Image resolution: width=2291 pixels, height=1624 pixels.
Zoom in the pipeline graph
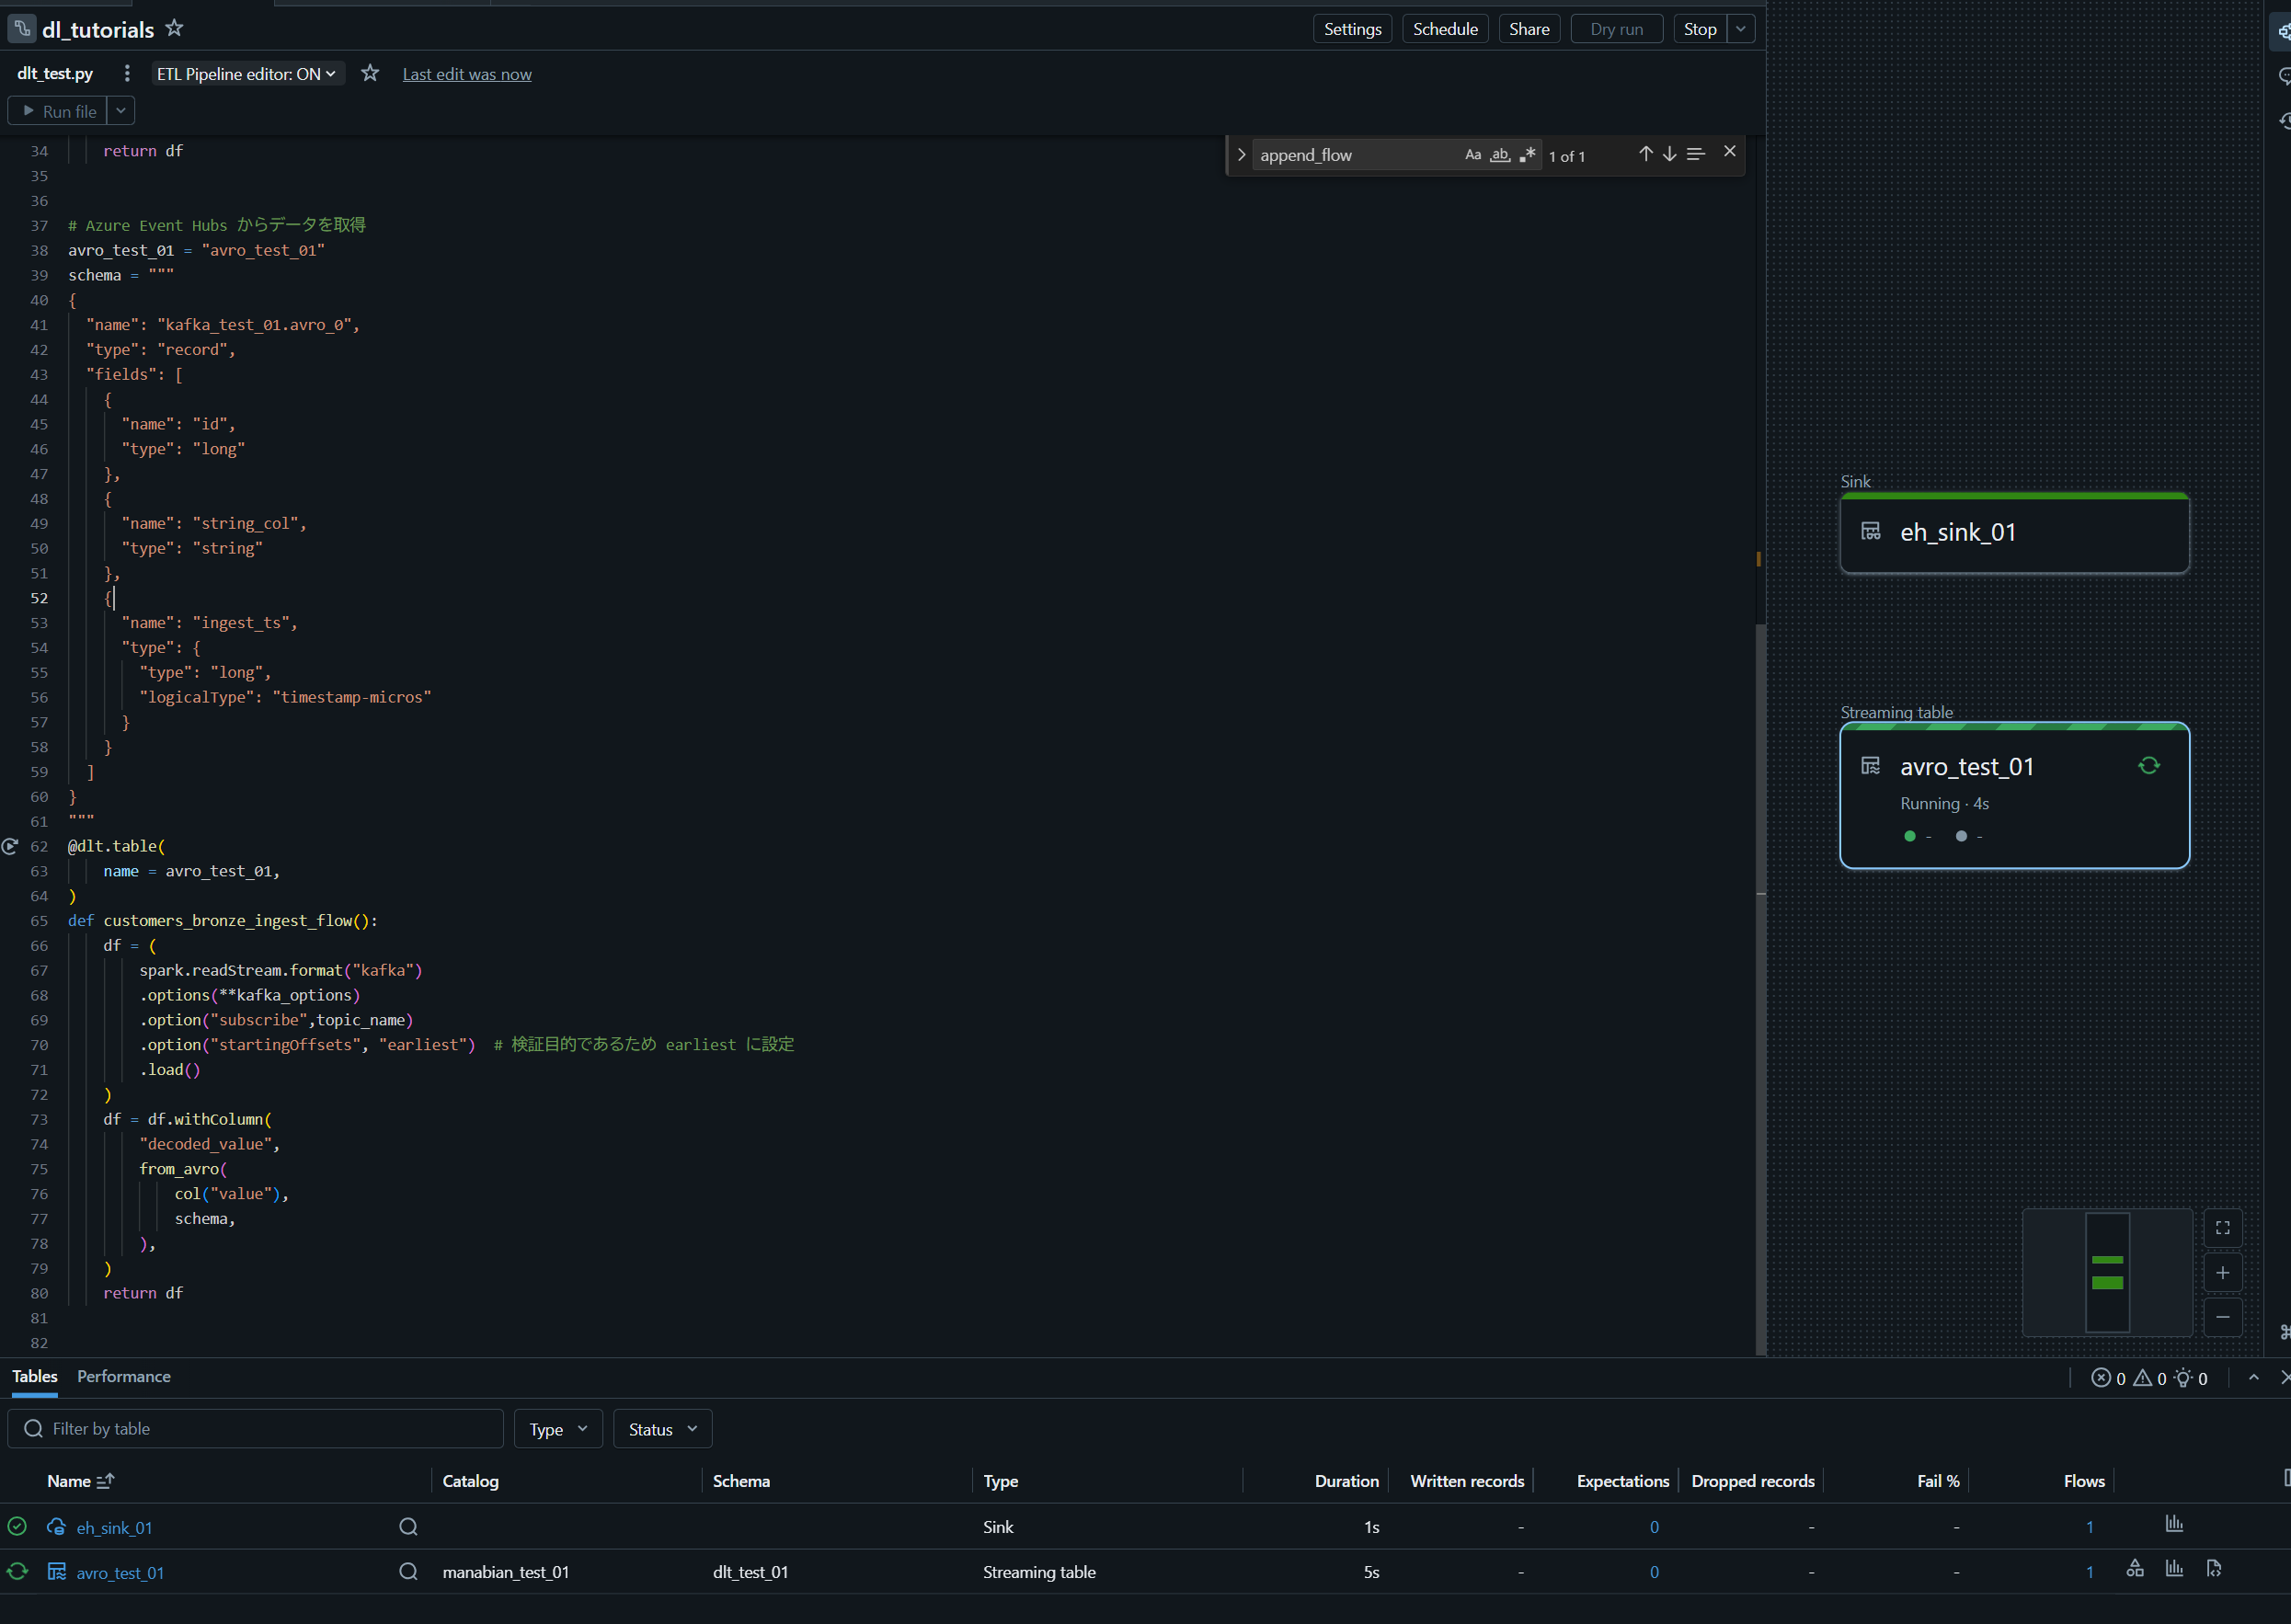point(2222,1273)
